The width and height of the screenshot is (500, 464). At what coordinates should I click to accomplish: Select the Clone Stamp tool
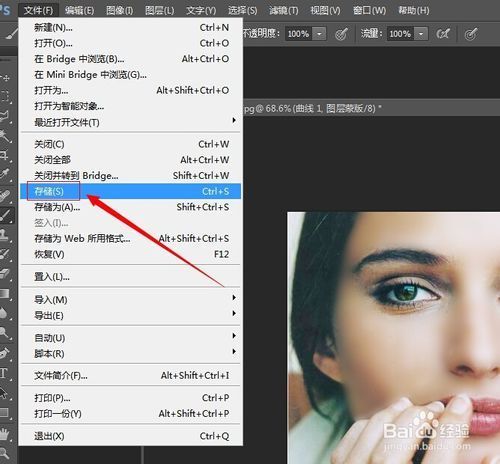(6, 235)
